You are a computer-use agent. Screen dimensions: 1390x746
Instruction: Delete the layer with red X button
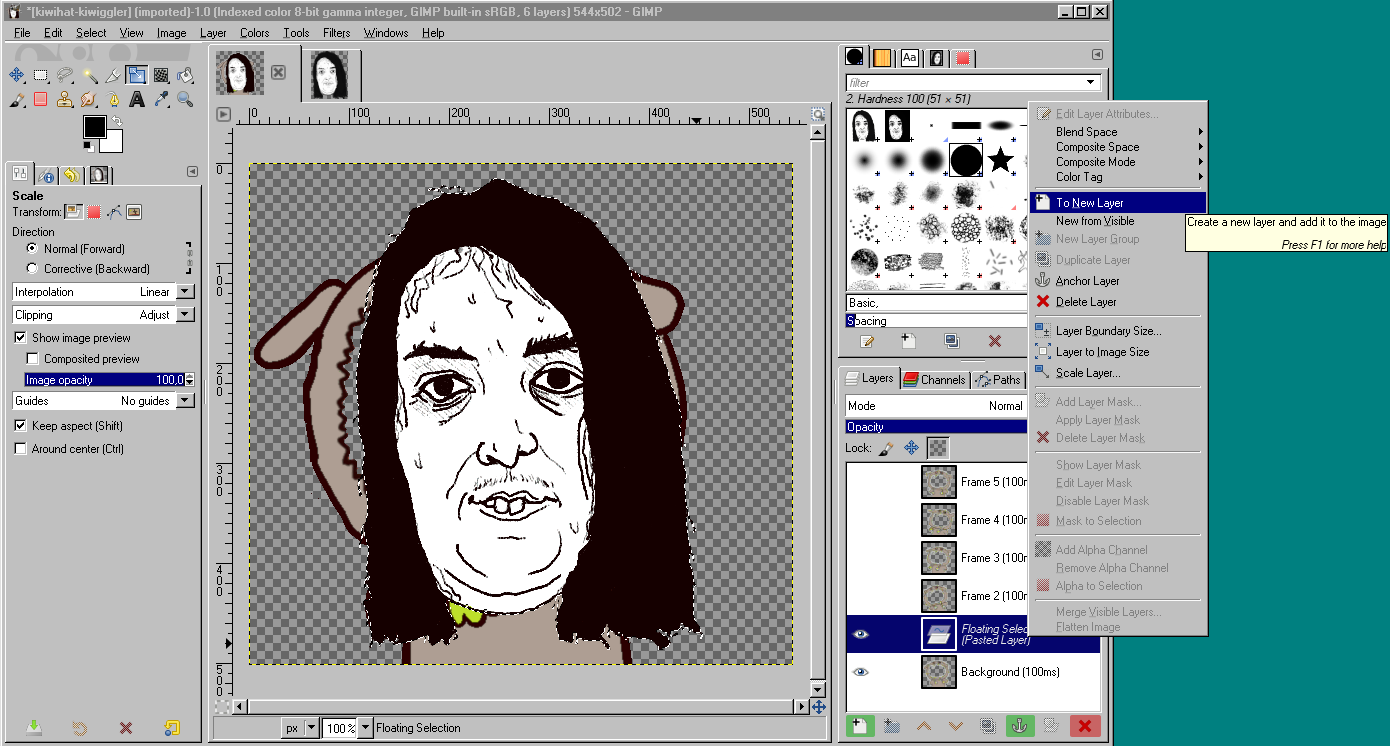pos(1085,727)
